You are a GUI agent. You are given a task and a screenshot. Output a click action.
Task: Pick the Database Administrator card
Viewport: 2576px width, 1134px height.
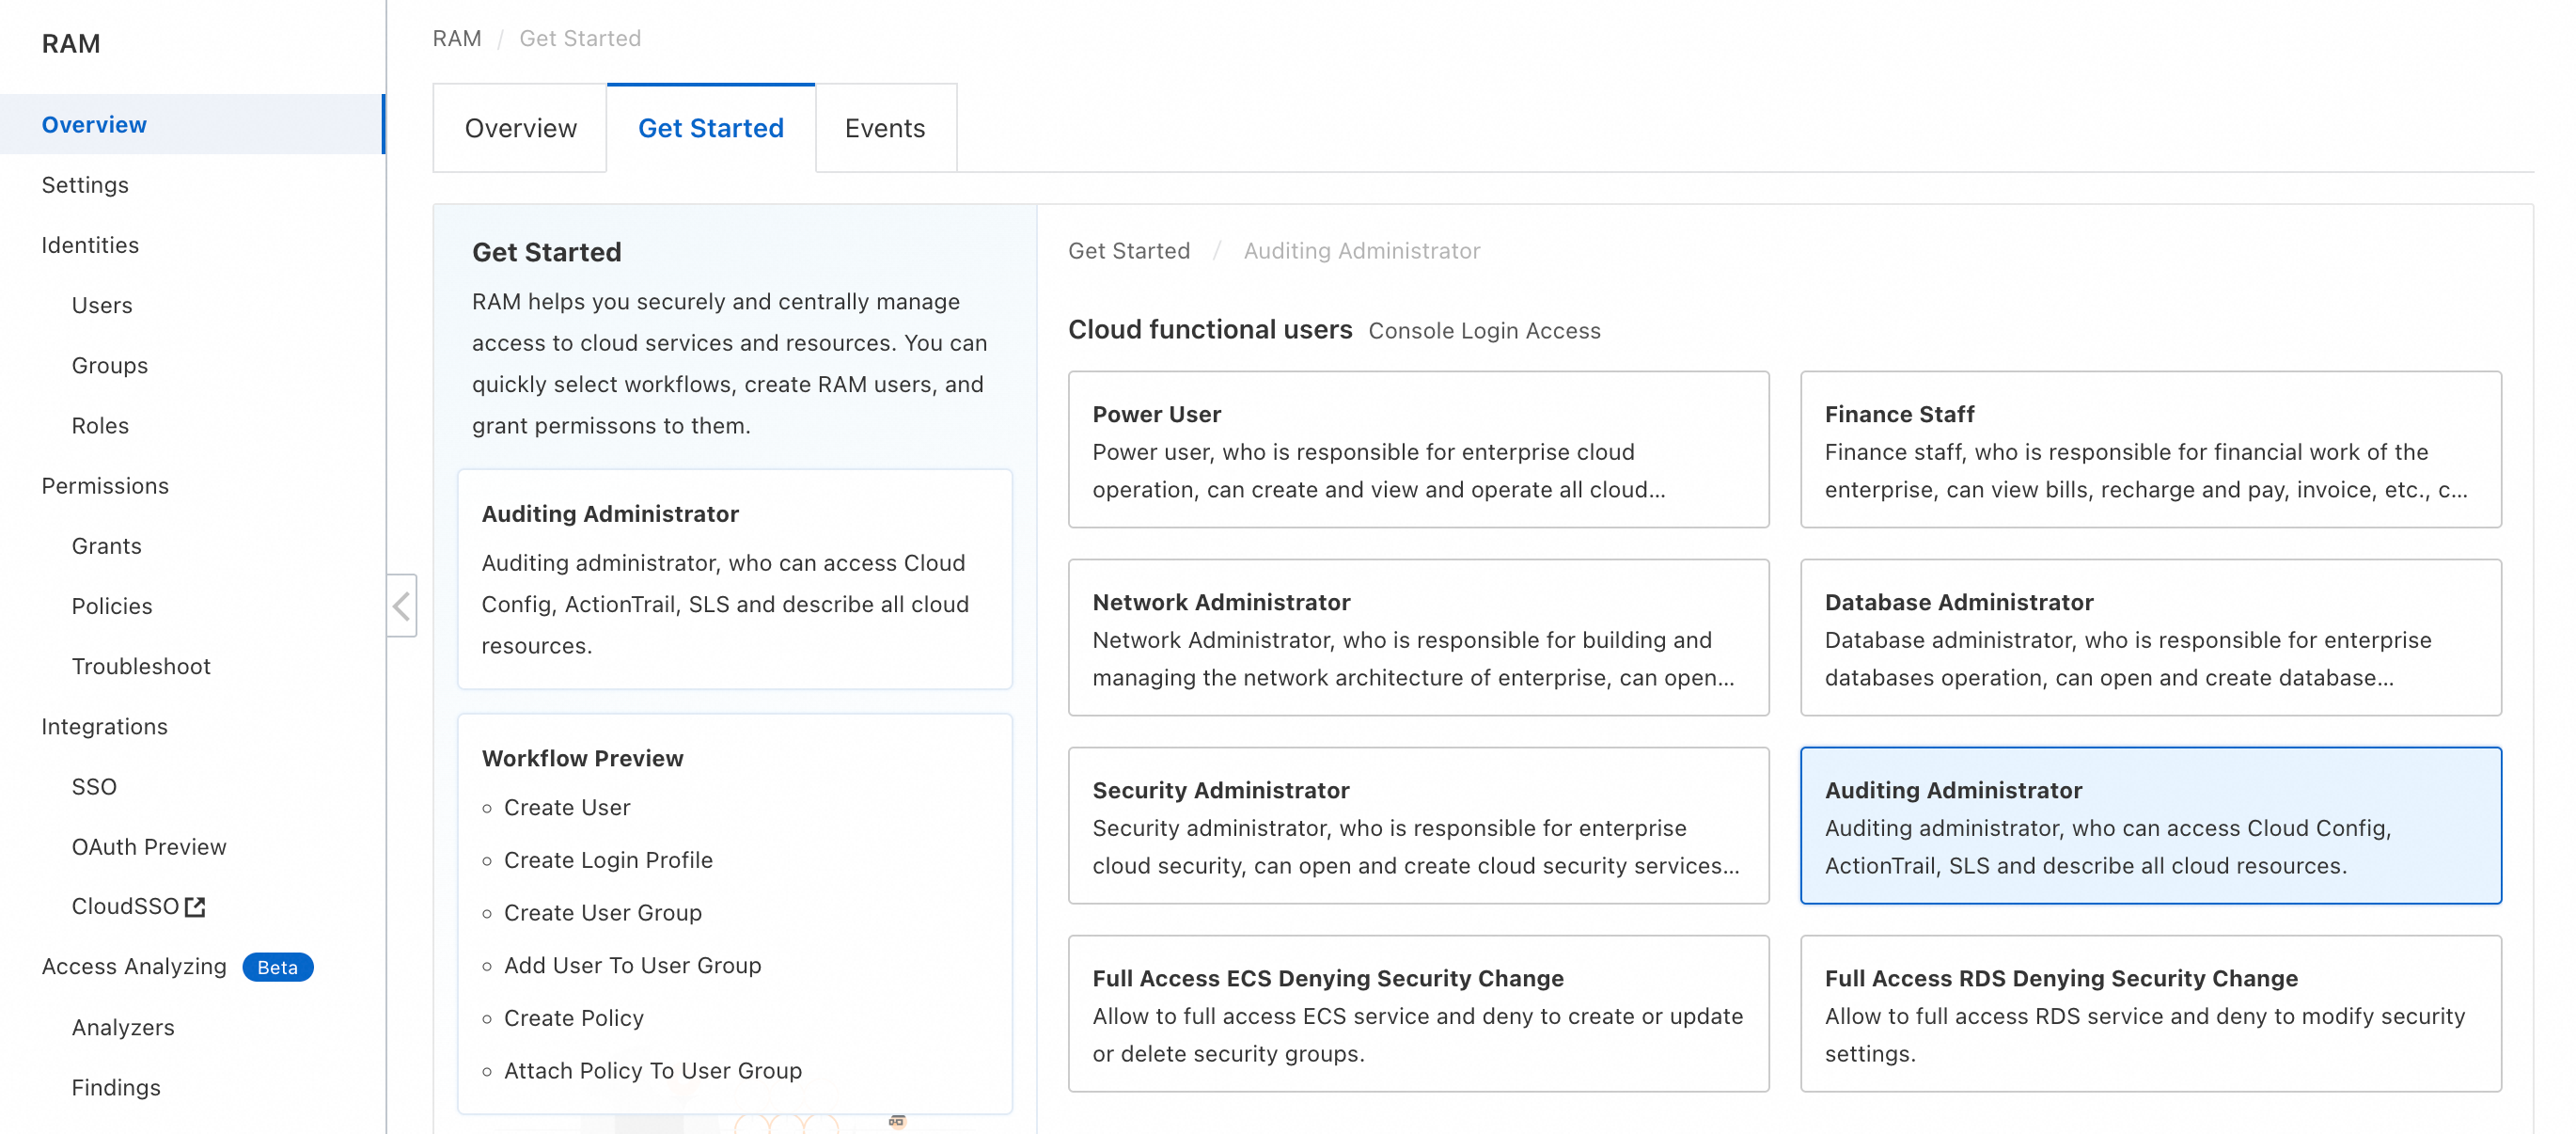pos(2149,638)
